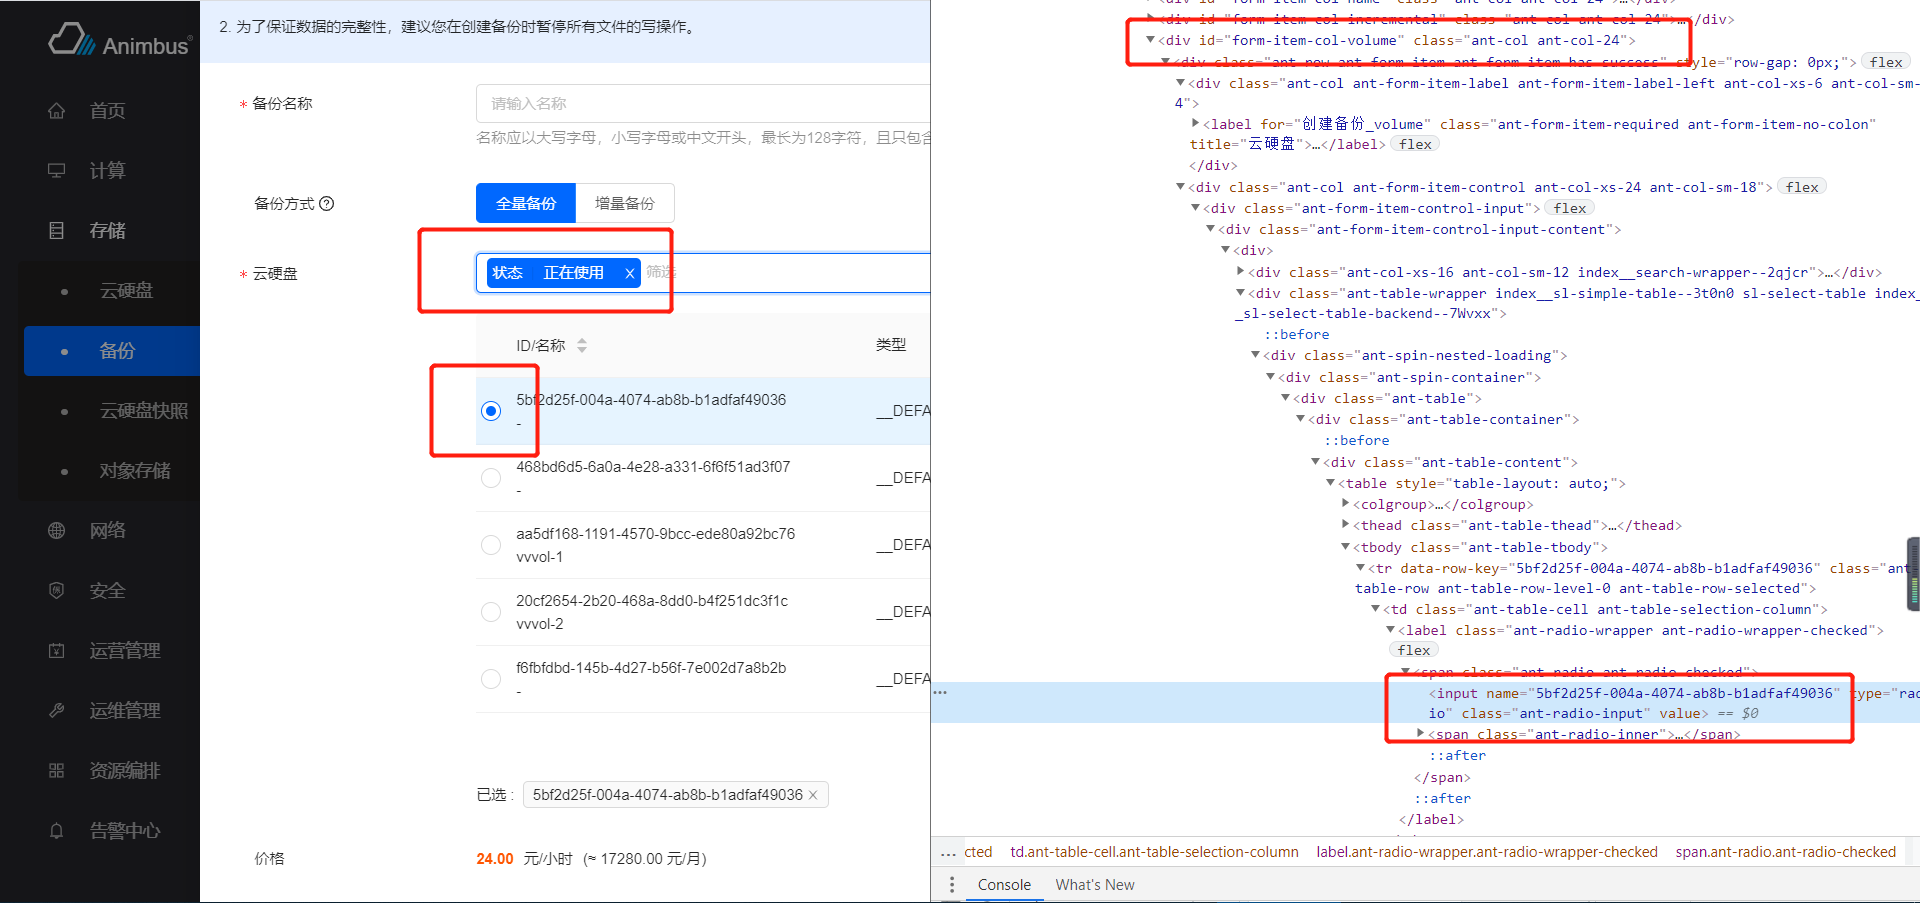Click the home icon beside 首页
The width and height of the screenshot is (1920, 903).
(x=57, y=111)
